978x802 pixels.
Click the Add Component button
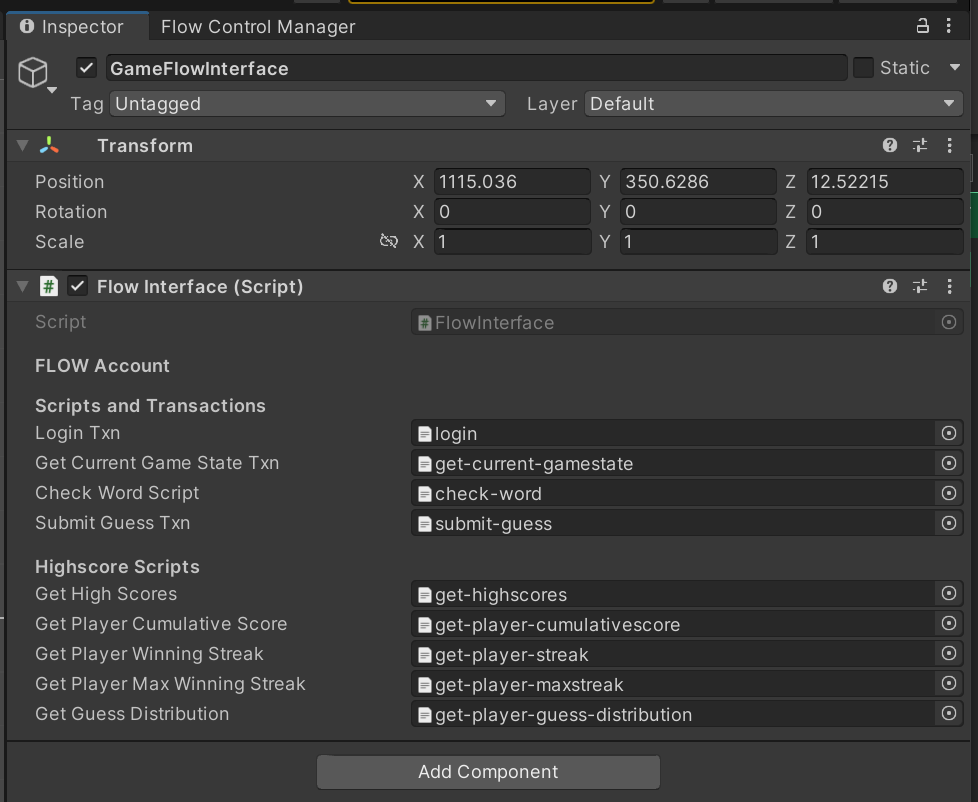tap(488, 771)
